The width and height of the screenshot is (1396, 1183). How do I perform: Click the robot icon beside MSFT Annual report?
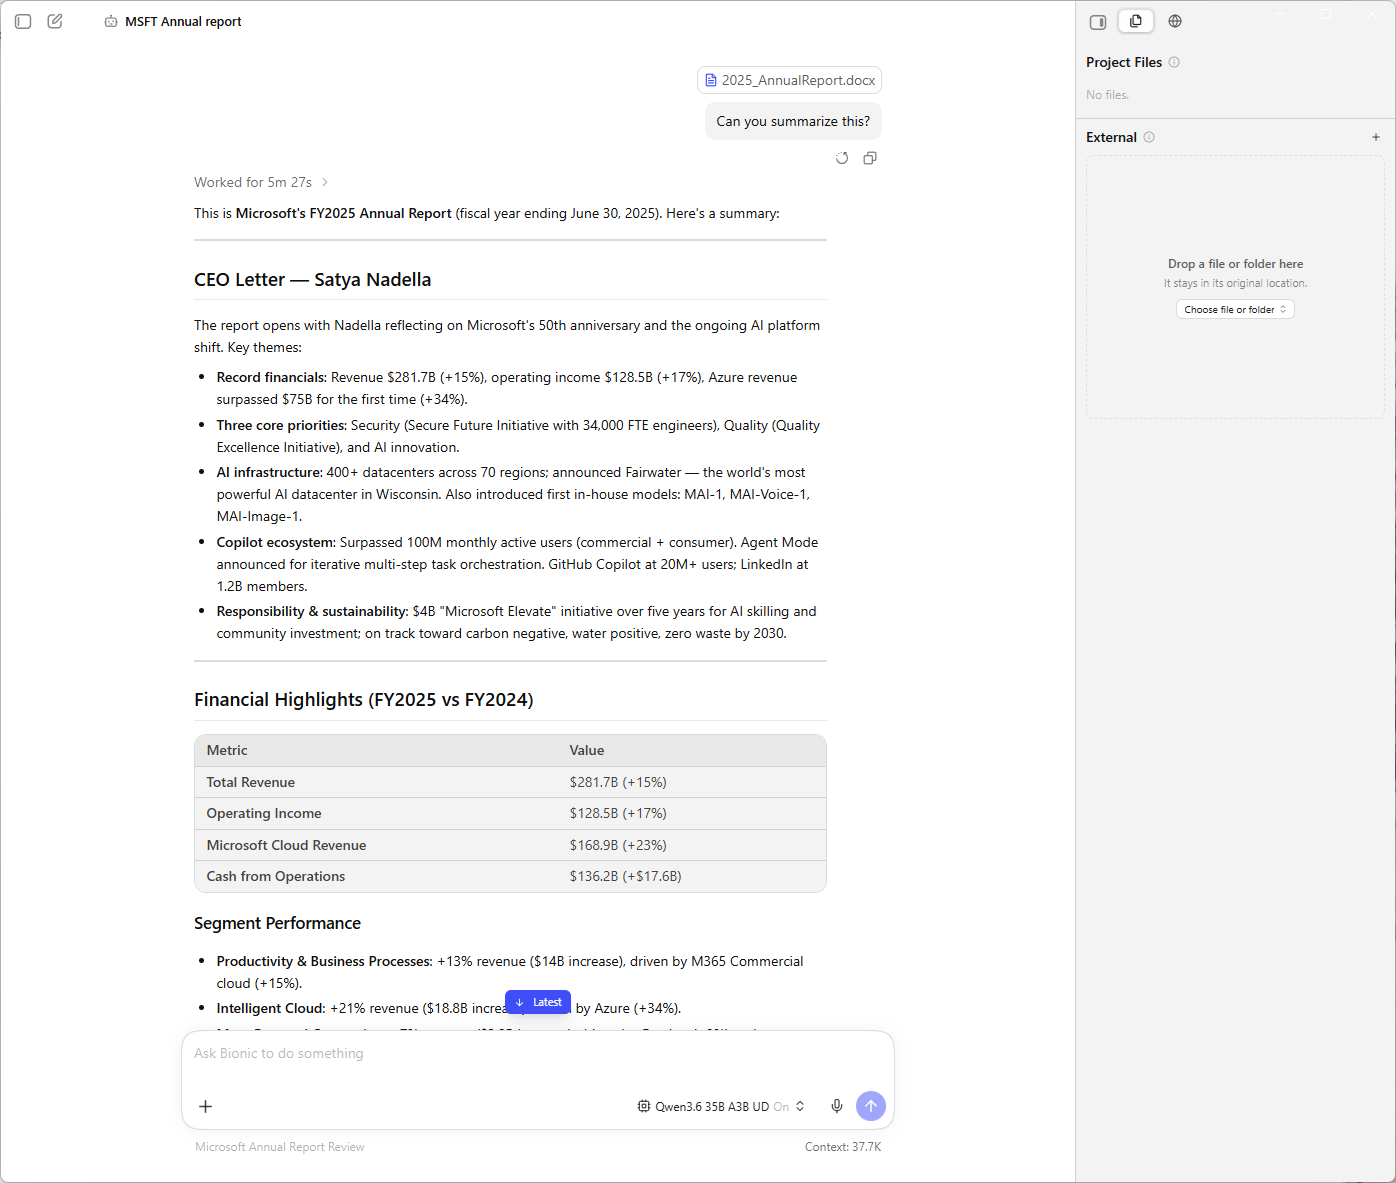(111, 21)
